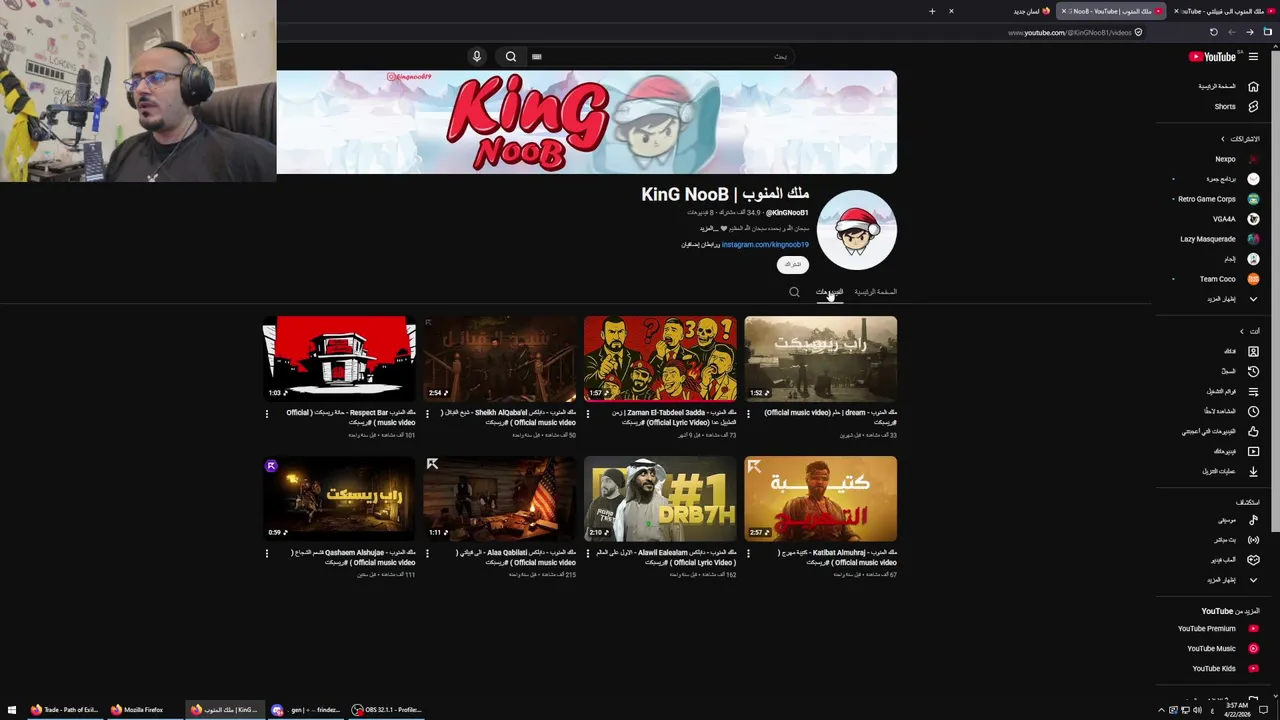Open options menu for Alaa Qabilati video
Viewport: 1280px width, 720px height.
tap(427, 553)
